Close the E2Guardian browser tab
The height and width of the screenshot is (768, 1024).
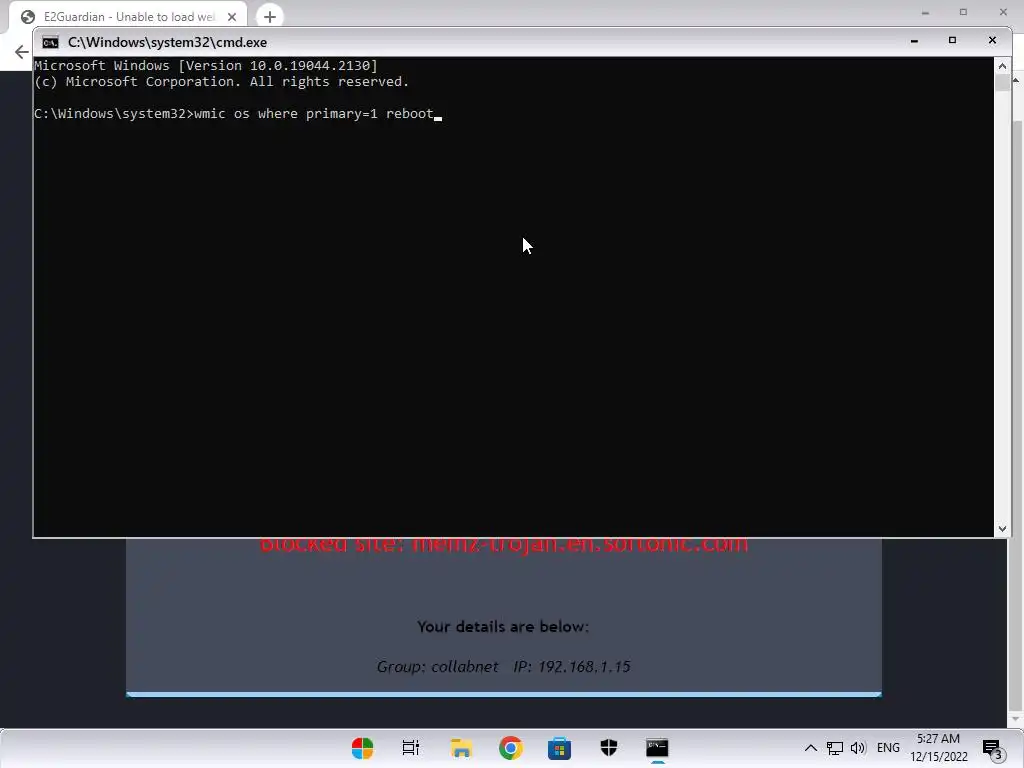pyautogui.click(x=232, y=17)
